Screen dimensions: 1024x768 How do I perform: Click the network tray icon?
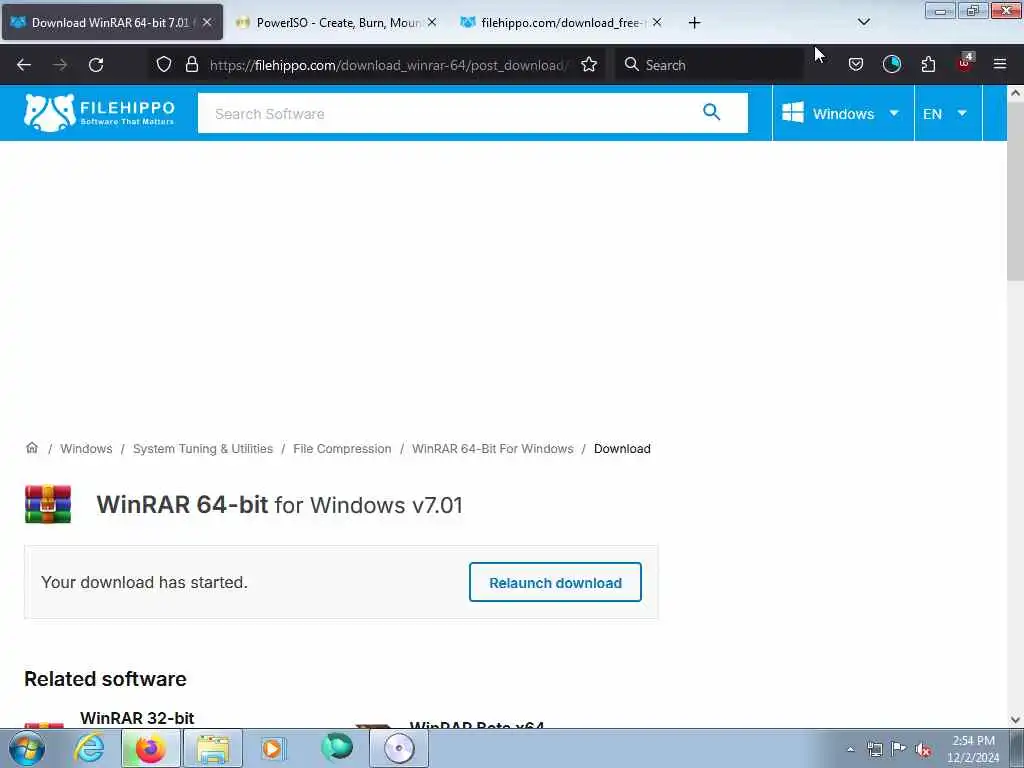tap(874, 750)
